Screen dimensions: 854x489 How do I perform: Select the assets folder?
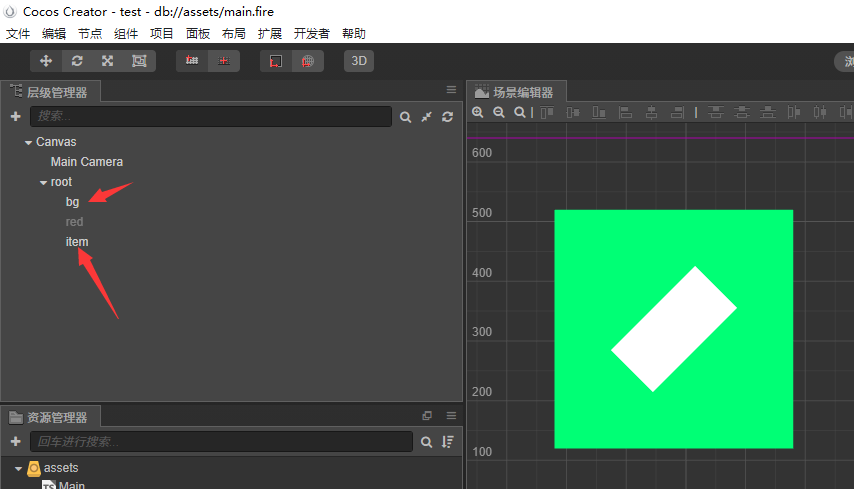pyautogui.click(x=61, y=468)
